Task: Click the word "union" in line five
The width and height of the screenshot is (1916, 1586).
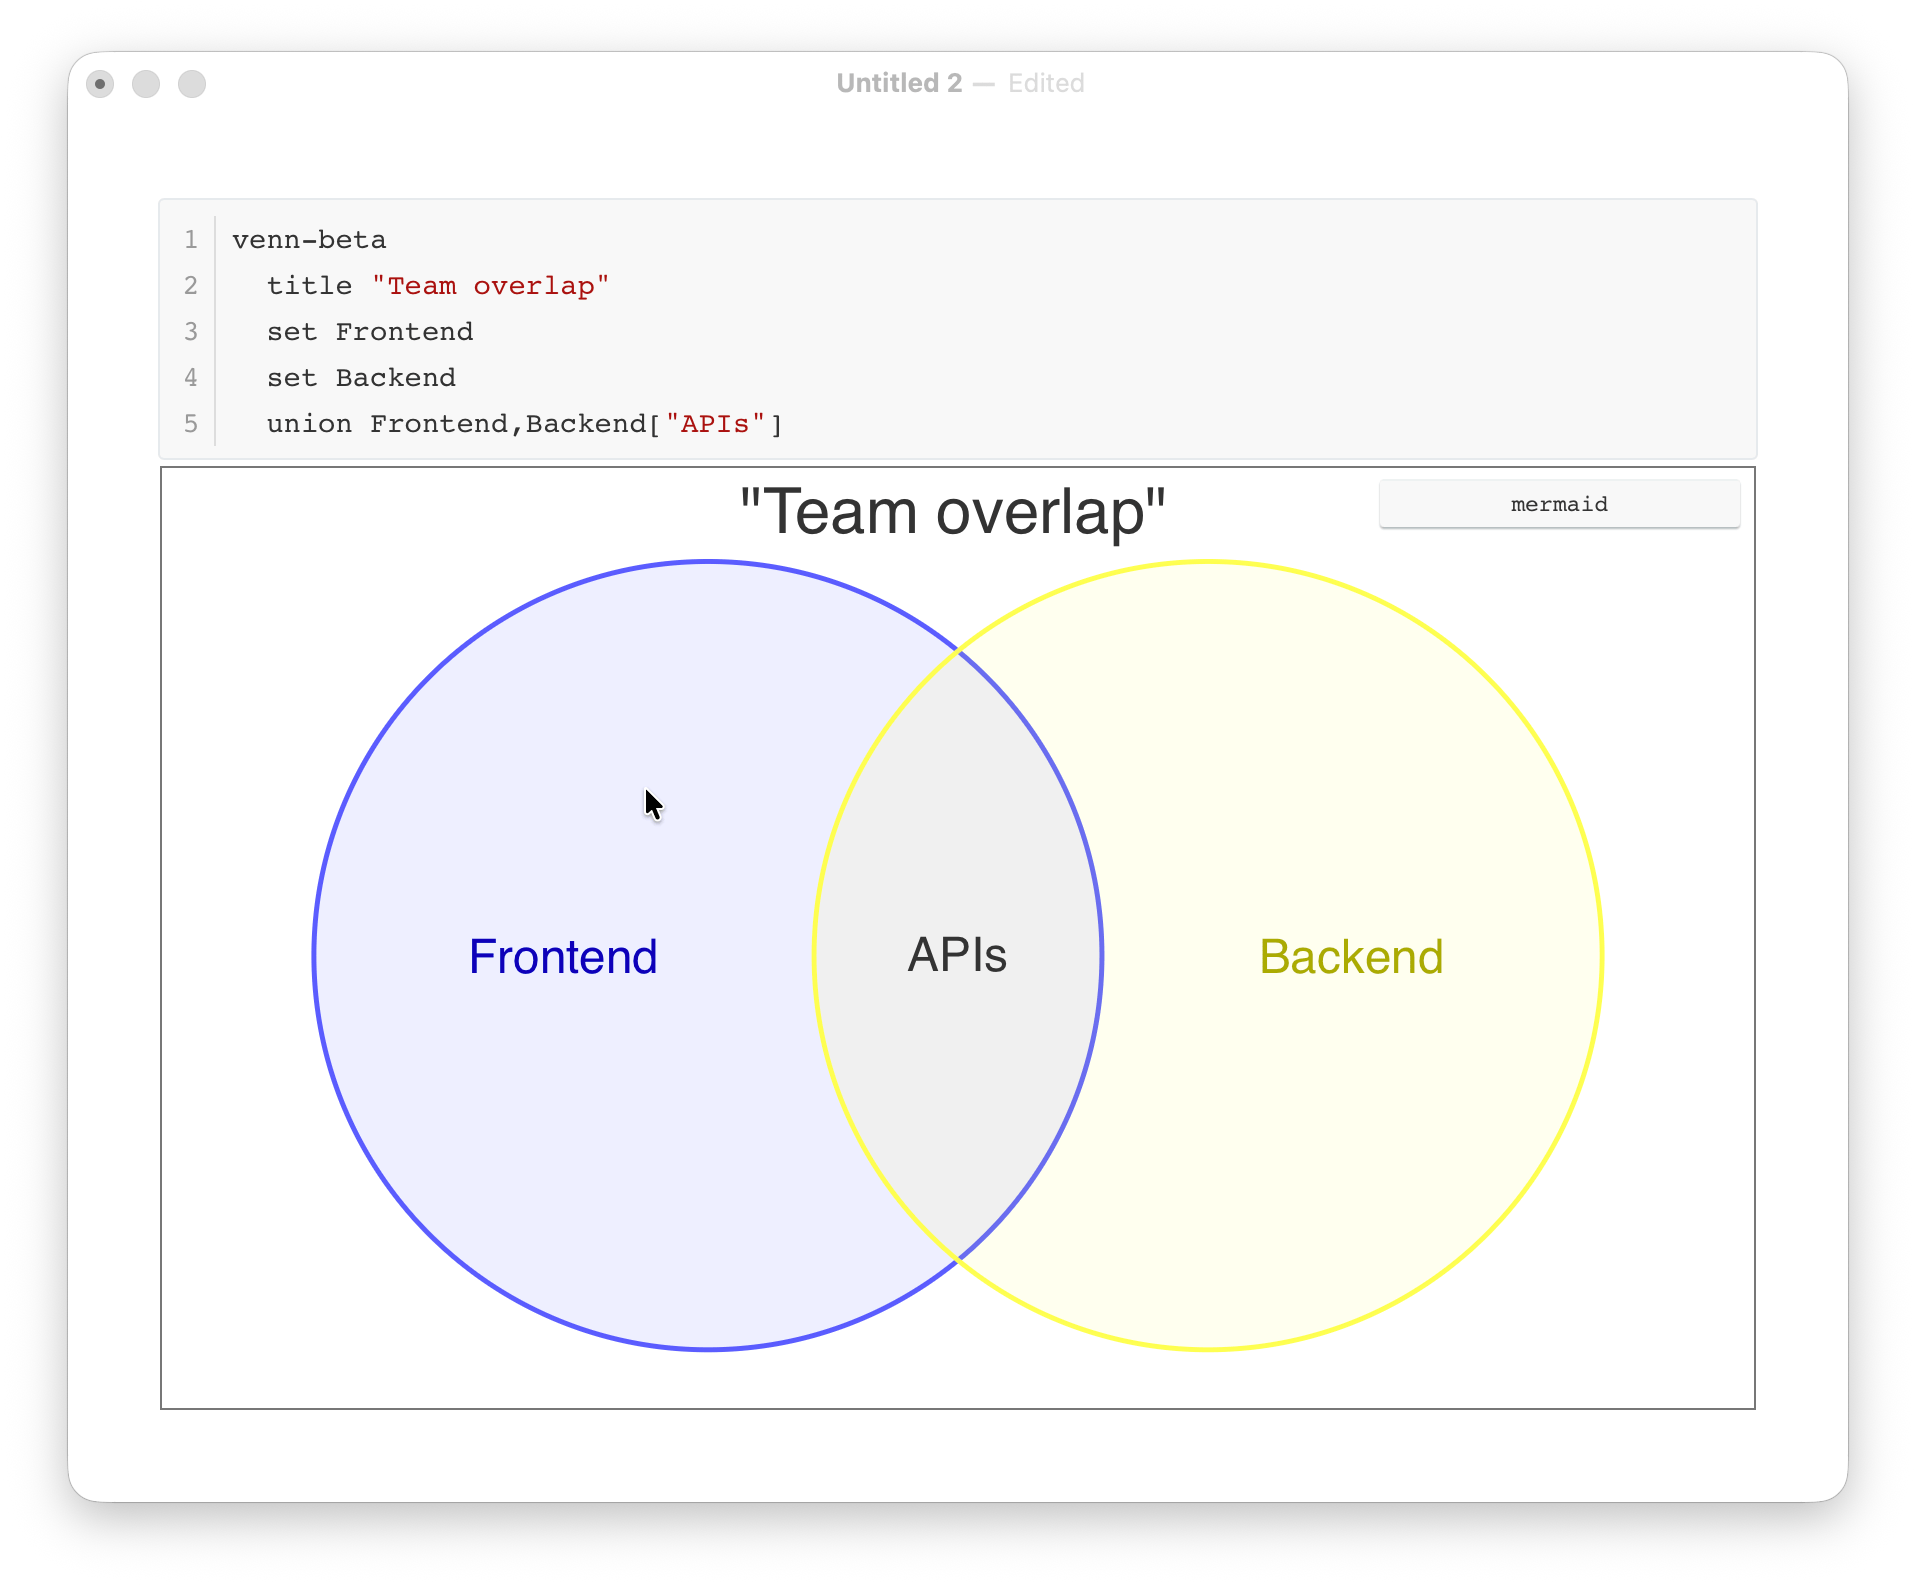Action: point(309,424)
